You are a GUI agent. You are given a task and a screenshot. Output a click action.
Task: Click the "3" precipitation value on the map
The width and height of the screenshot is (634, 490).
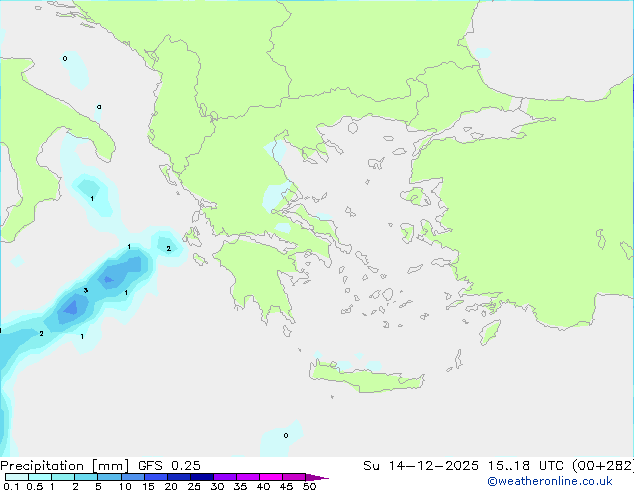[86, 290]
